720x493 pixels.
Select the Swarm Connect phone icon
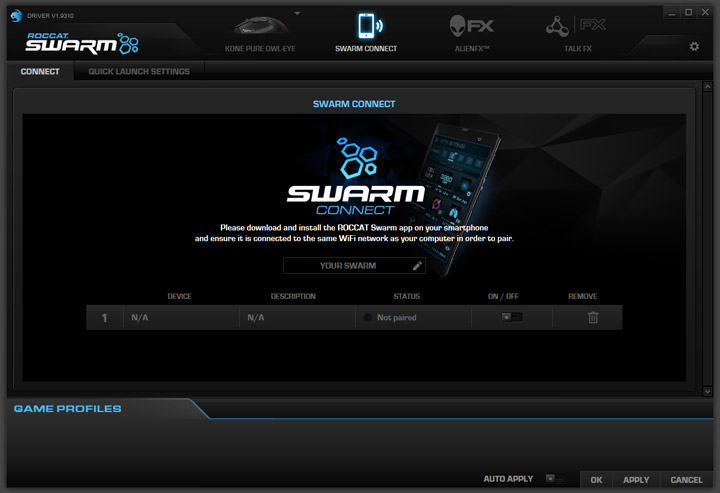(369, 26)
